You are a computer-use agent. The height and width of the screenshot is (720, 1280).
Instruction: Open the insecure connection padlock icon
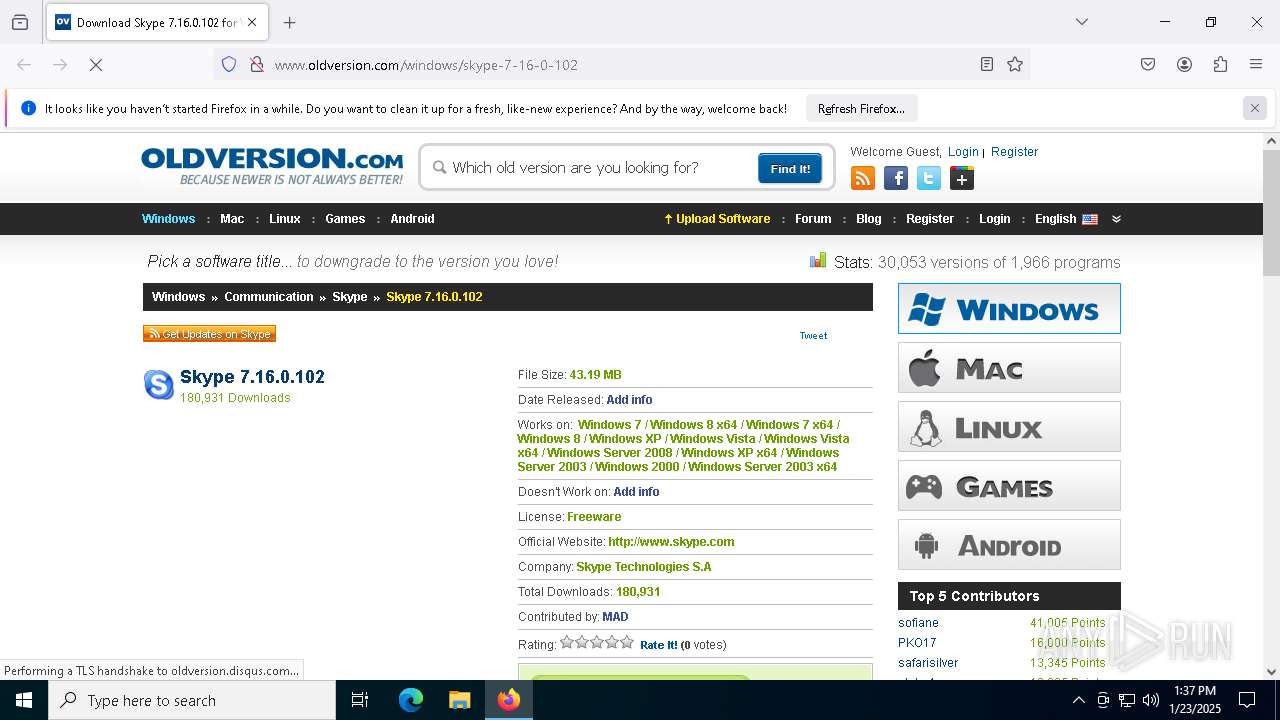click(257, 65)
